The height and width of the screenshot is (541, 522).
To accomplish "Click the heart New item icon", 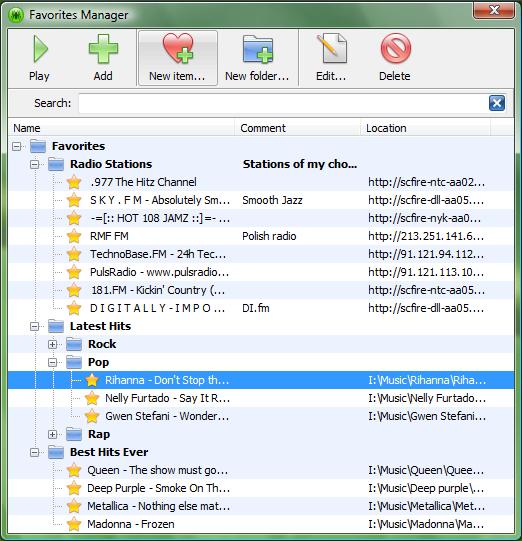I will click(178, 48).
